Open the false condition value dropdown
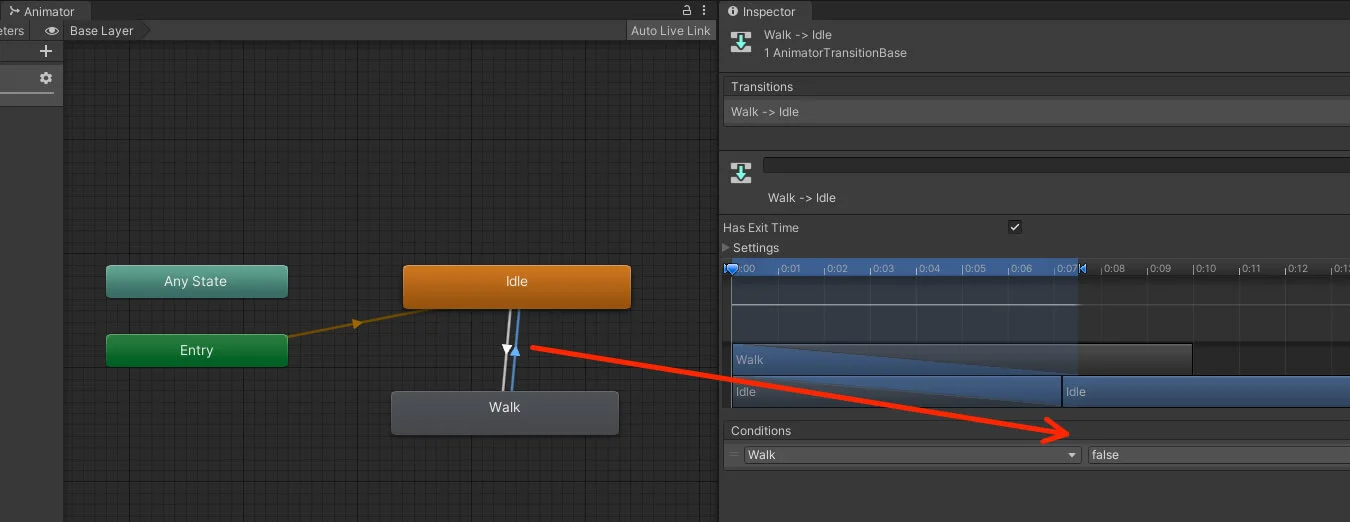1350x522 pixels. pos(1218,455)
